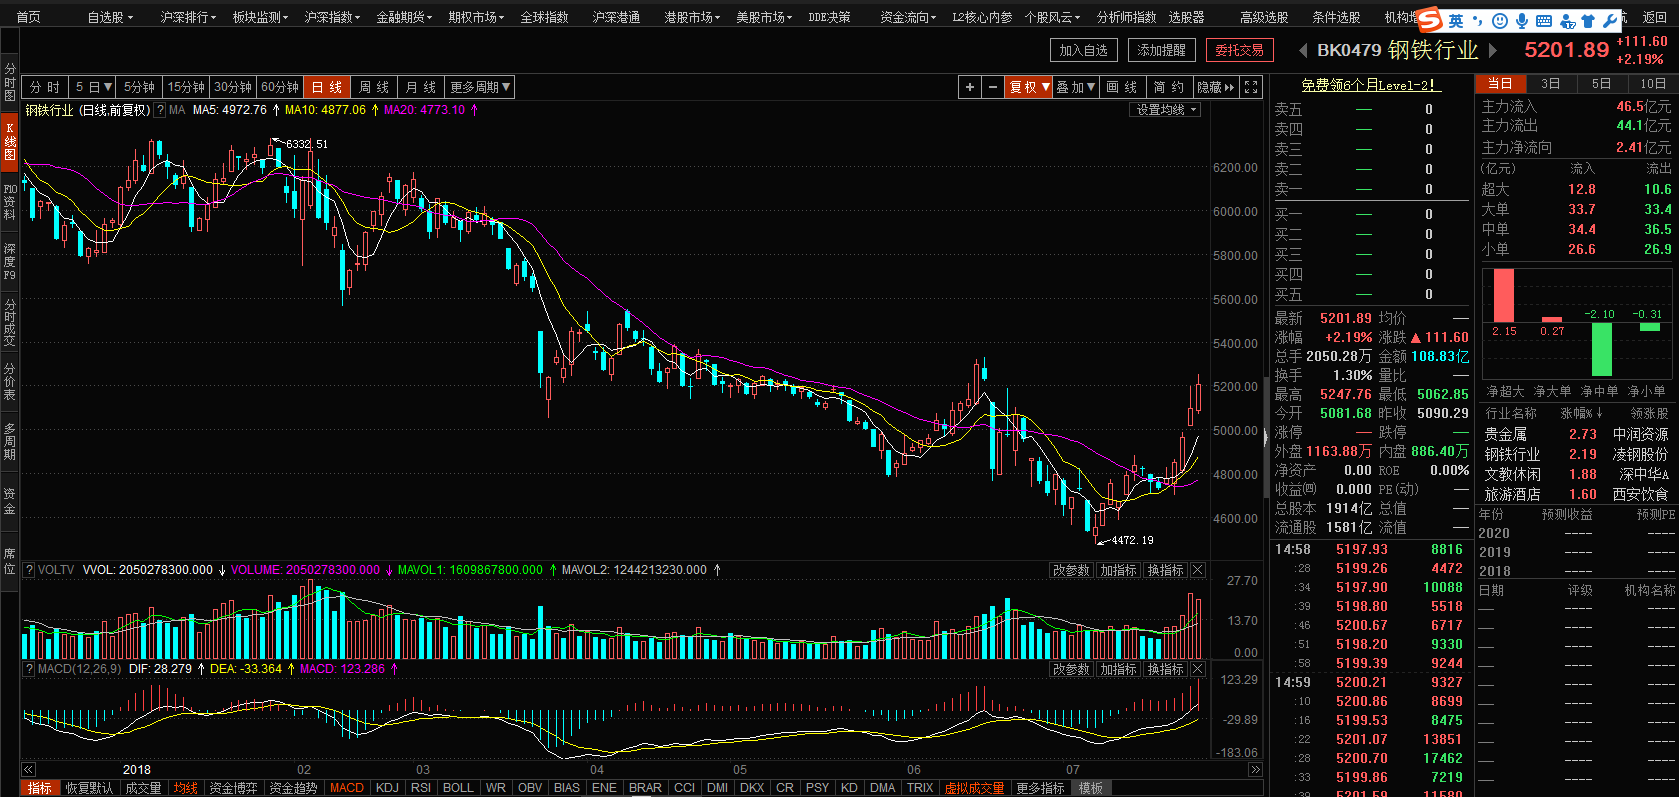Click 委托交易 button
Screen dimensions: 1679x797
point(1239,50)
